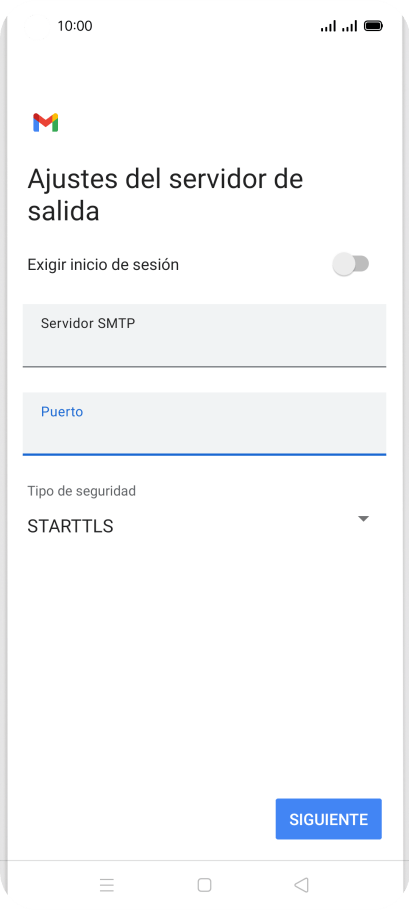Tap the battery icon in status bar

(x=373, y=26)
